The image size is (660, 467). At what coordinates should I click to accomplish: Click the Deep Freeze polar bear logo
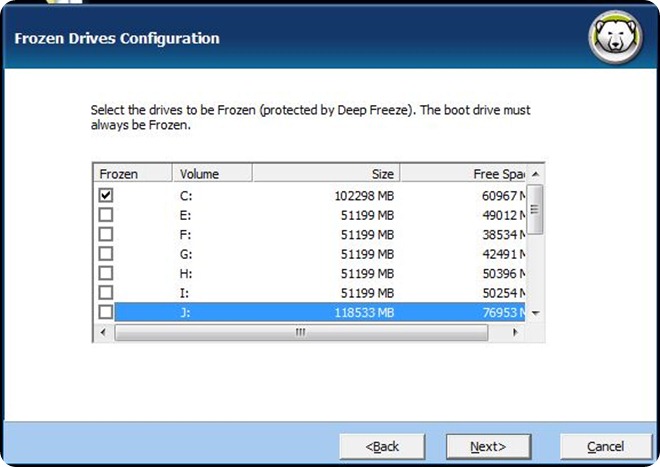point(615,37)
